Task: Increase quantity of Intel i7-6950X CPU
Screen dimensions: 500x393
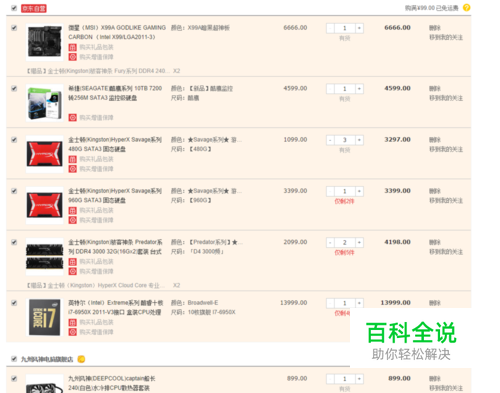Action: coord(359,303)
